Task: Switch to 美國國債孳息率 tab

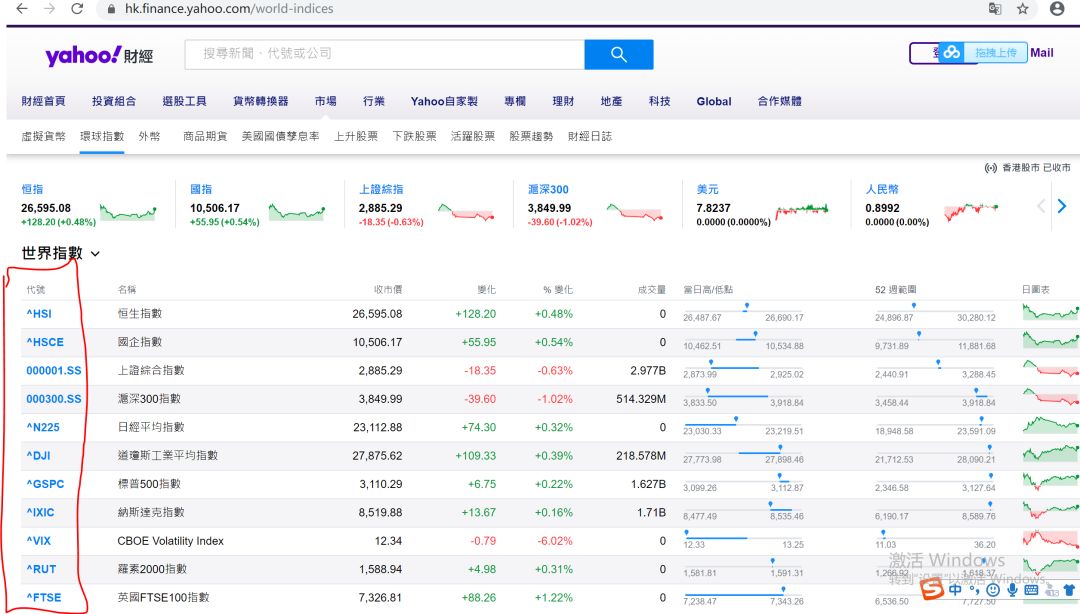Action: pyautogui.click(x=280, y=136)
